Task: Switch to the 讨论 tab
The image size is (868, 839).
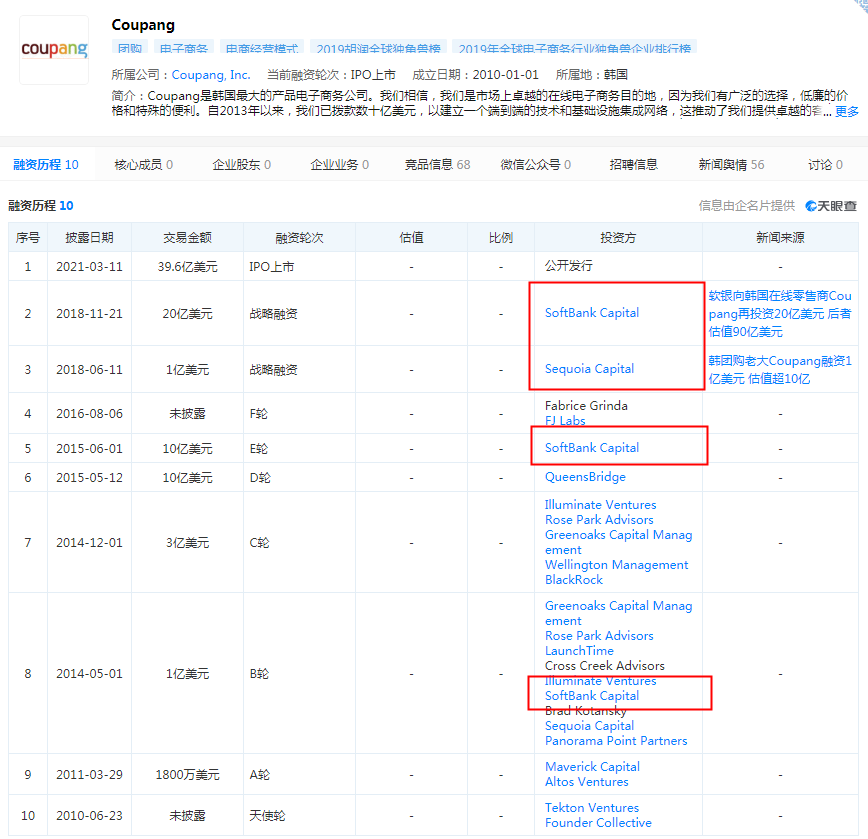Action: tap(825, 164)
